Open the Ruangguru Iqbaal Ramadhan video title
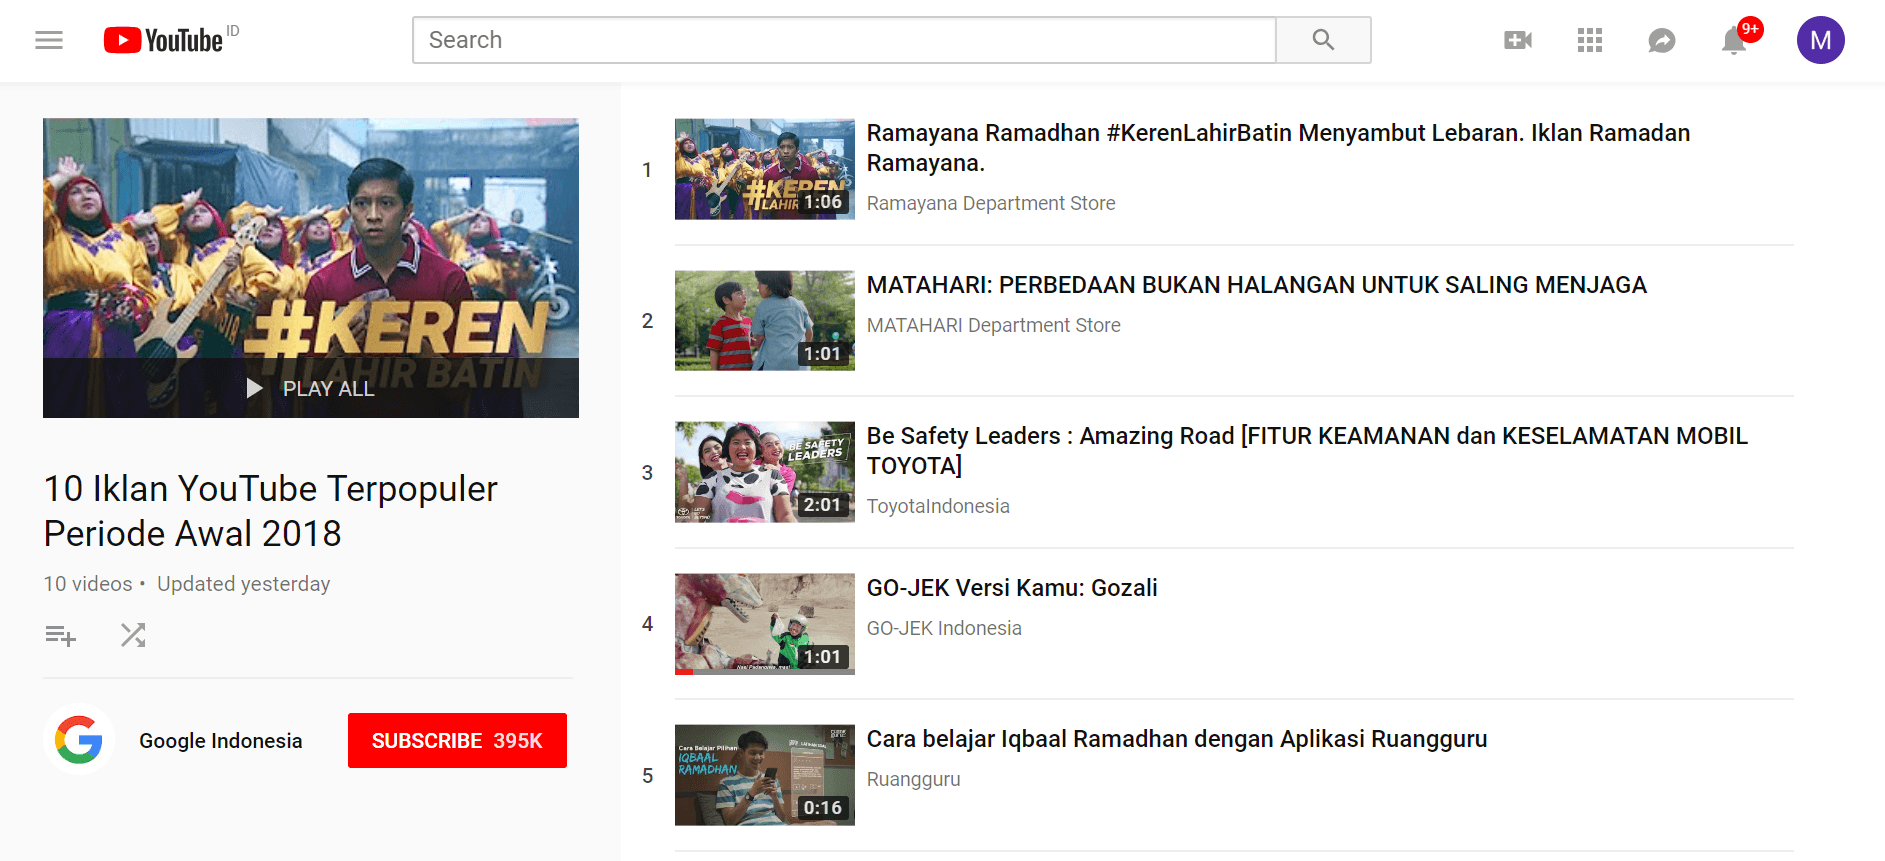The height and width of the screenshot is (861, 1885). tap(1176, 739)
